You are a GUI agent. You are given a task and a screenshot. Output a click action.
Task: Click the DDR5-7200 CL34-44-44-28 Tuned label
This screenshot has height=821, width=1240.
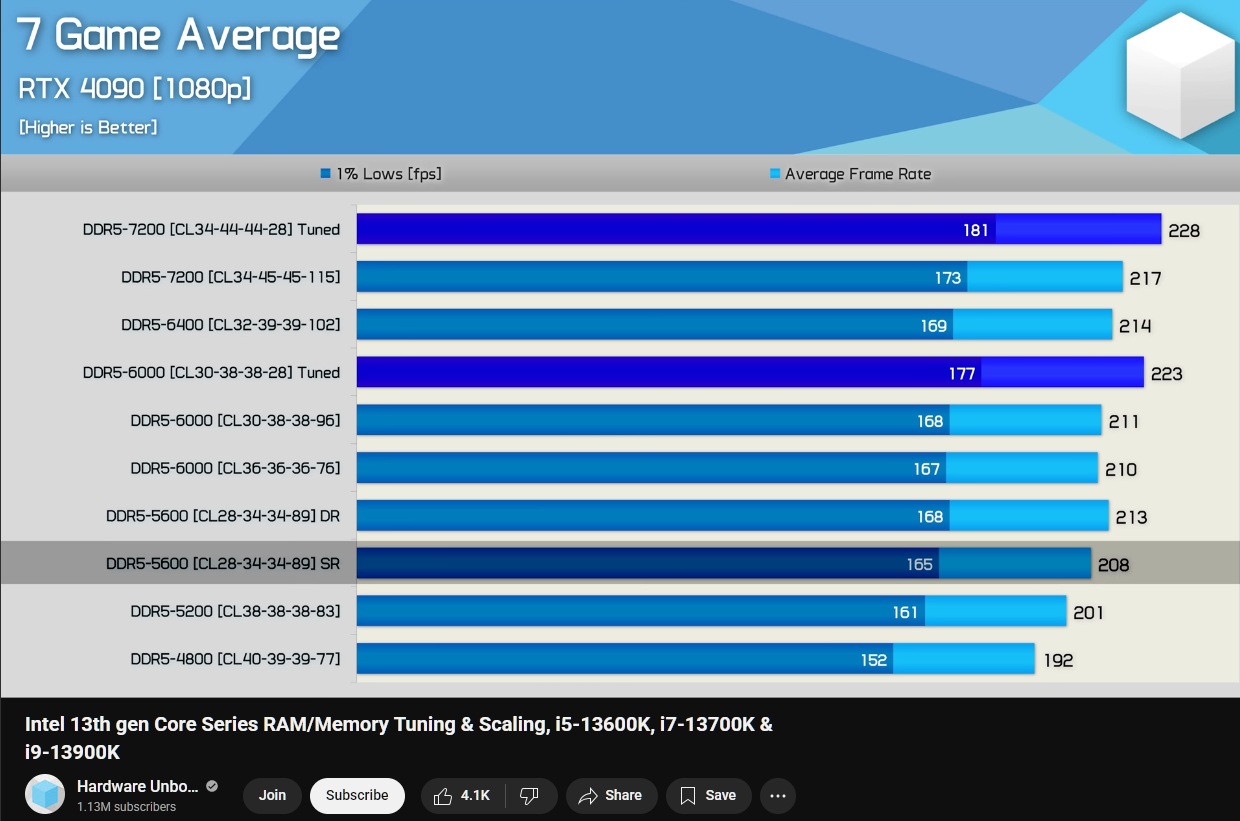tap(211, 229)
